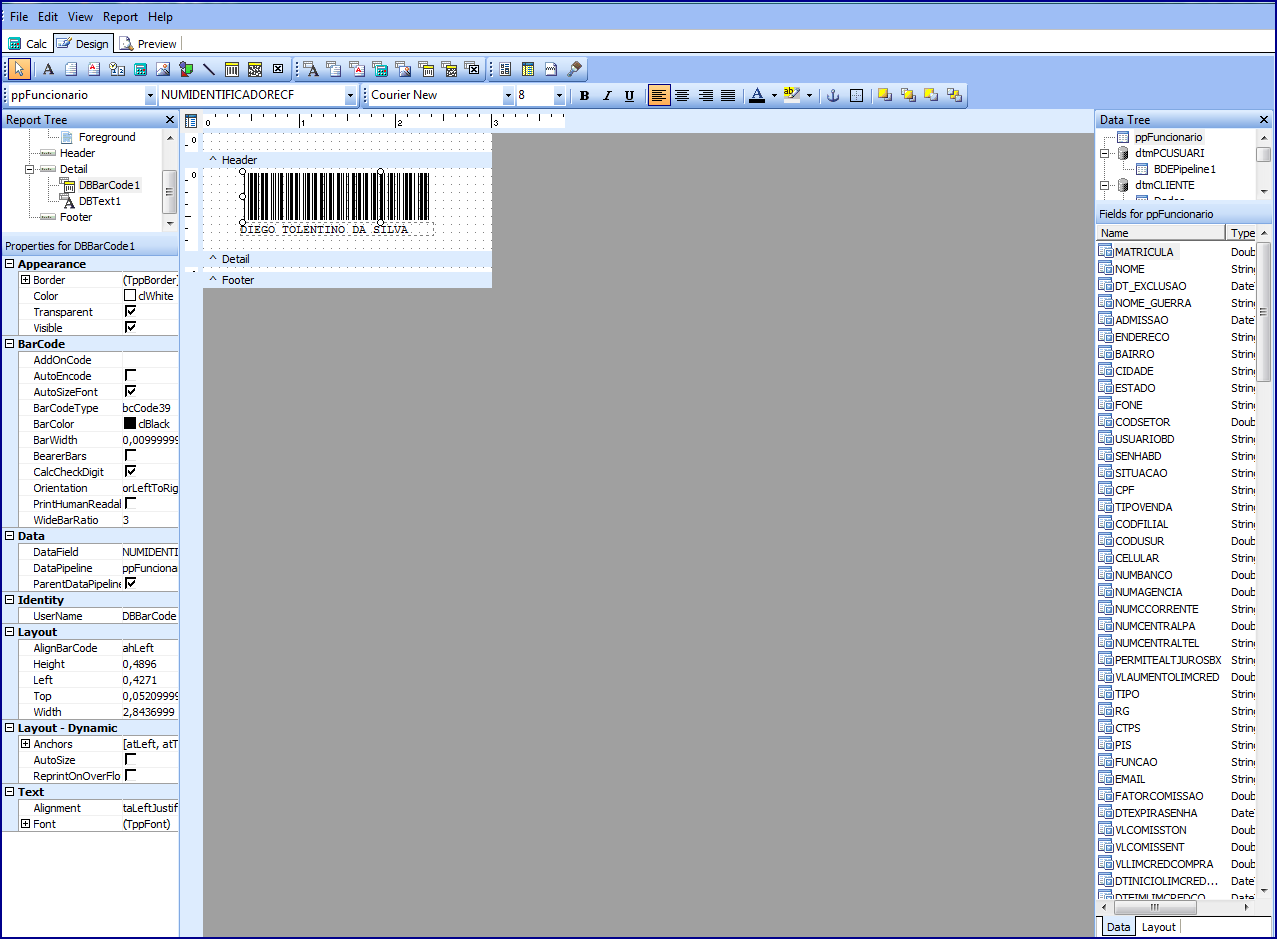1277x939 pixels.
Task: Open the font size 8 dropdown
Action: click(559, 95)
